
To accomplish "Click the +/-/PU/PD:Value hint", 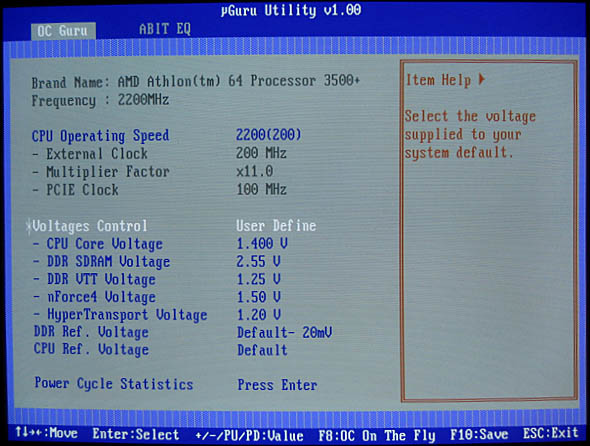I will tap(249, 435).
